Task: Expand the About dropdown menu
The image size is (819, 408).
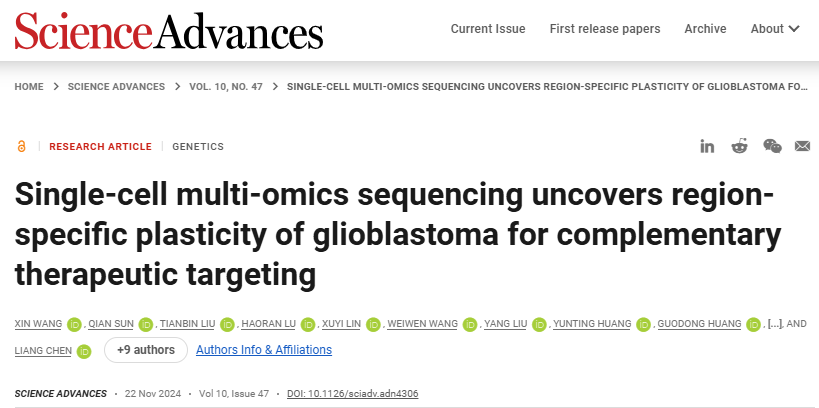Action: [x=775, y=29]
